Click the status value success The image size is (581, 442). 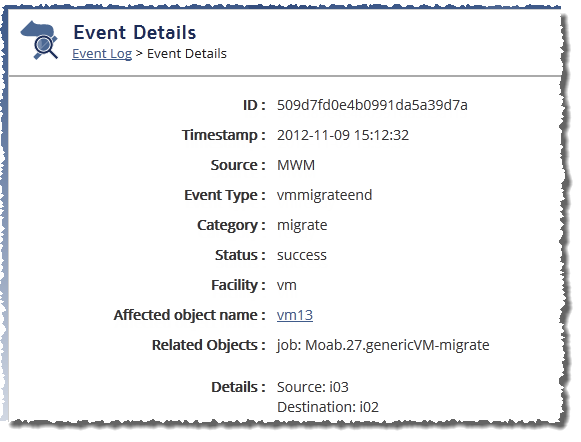pos(302,255)
